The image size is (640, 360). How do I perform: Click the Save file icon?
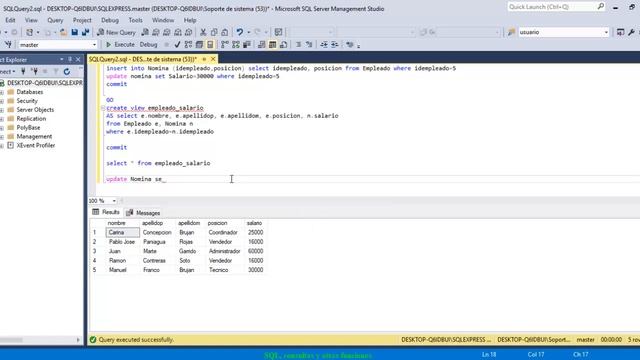tap(74, 32)
